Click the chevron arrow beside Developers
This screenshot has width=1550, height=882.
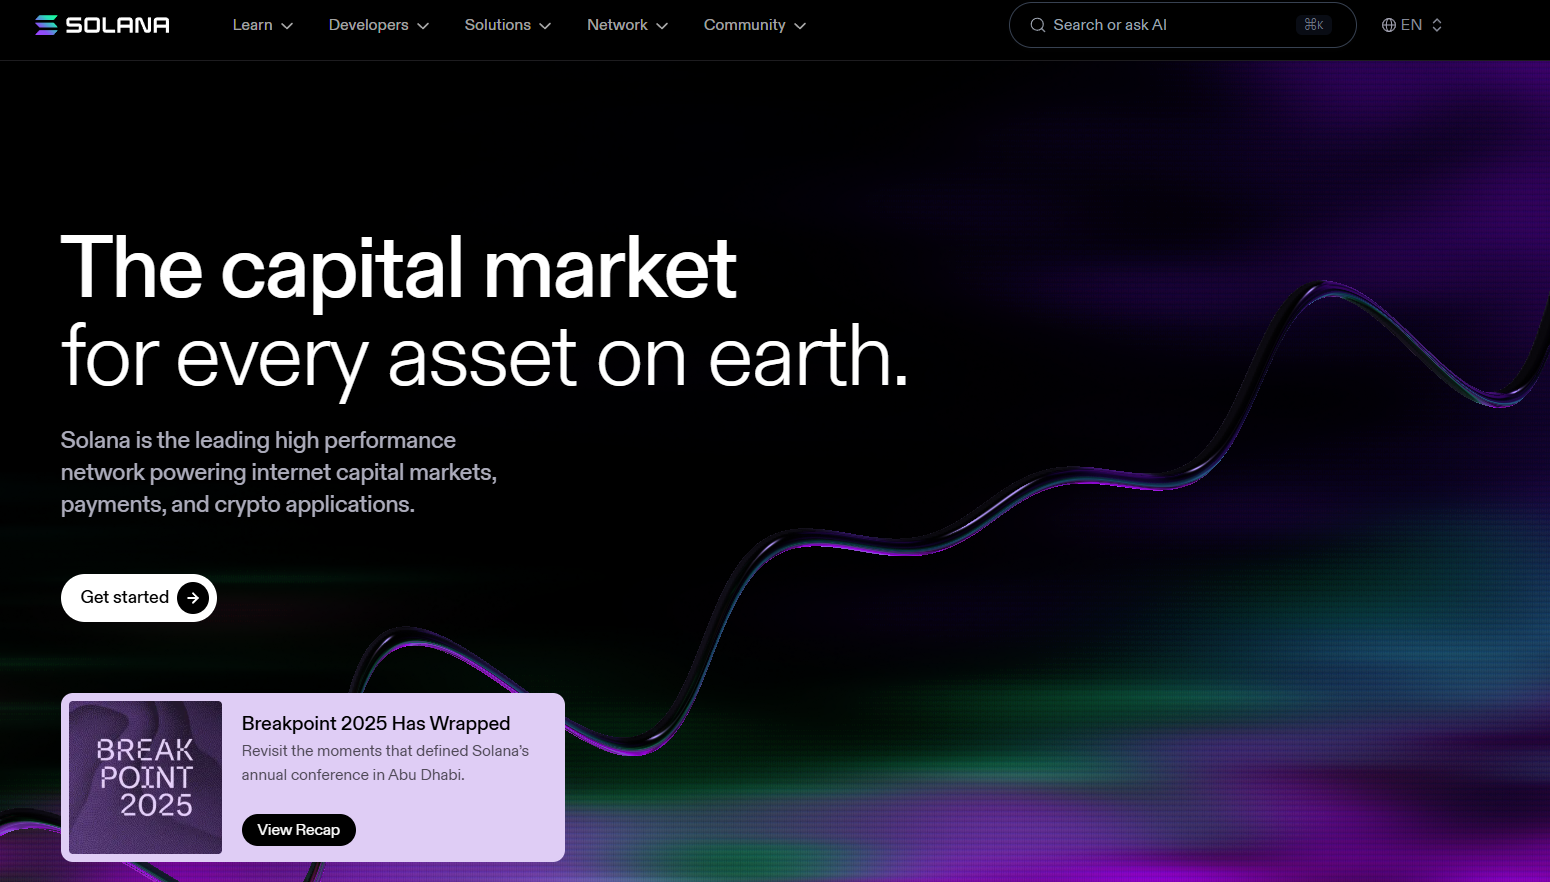(x=423, y=26)
